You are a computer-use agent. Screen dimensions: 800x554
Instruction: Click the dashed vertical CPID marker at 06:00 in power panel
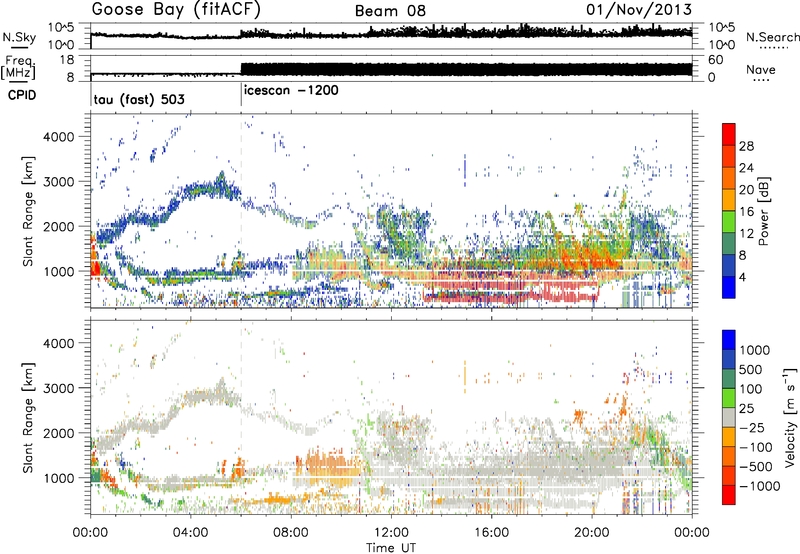pos(241,211)
